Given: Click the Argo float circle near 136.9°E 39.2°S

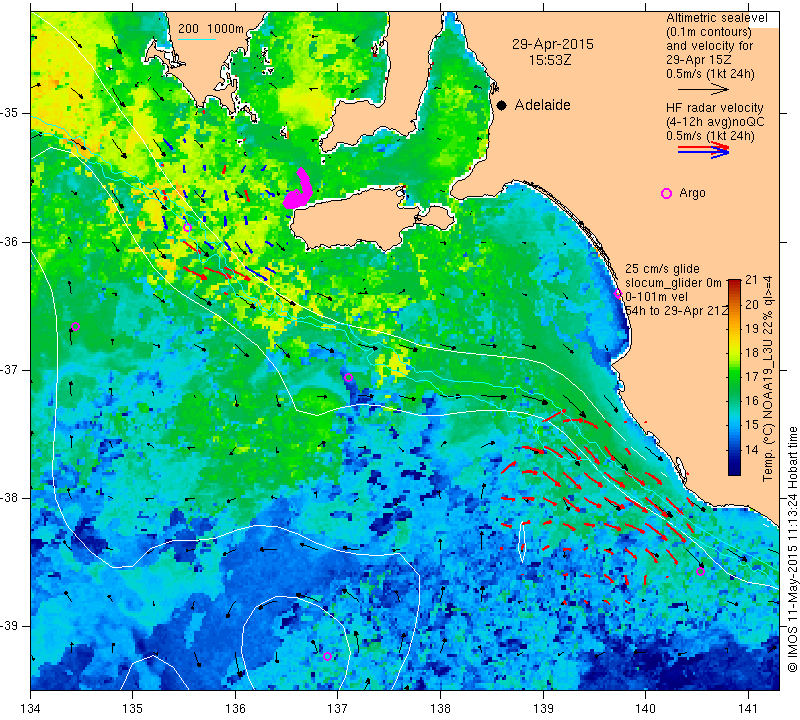Looking at the screenshot, I should [x=328, y=656].
